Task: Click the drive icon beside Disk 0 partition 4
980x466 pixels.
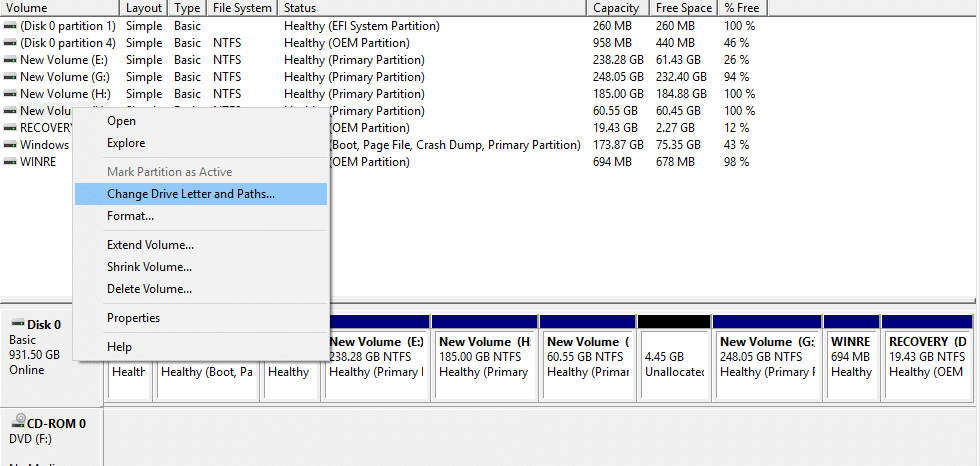Action: point(10,43)
